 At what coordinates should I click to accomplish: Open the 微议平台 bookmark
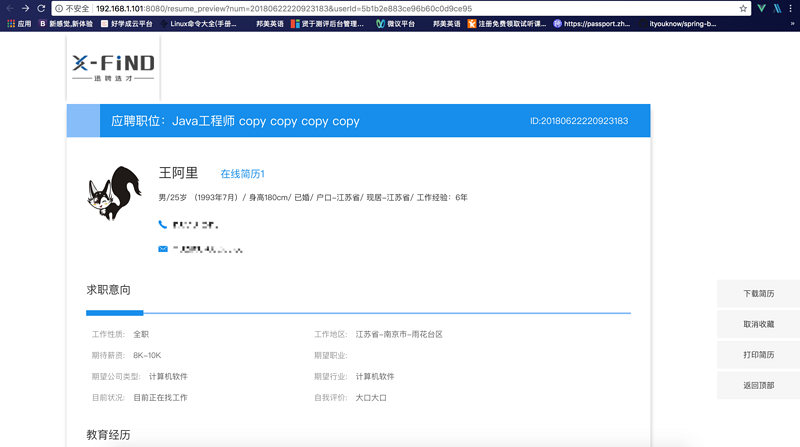point(395,23)
